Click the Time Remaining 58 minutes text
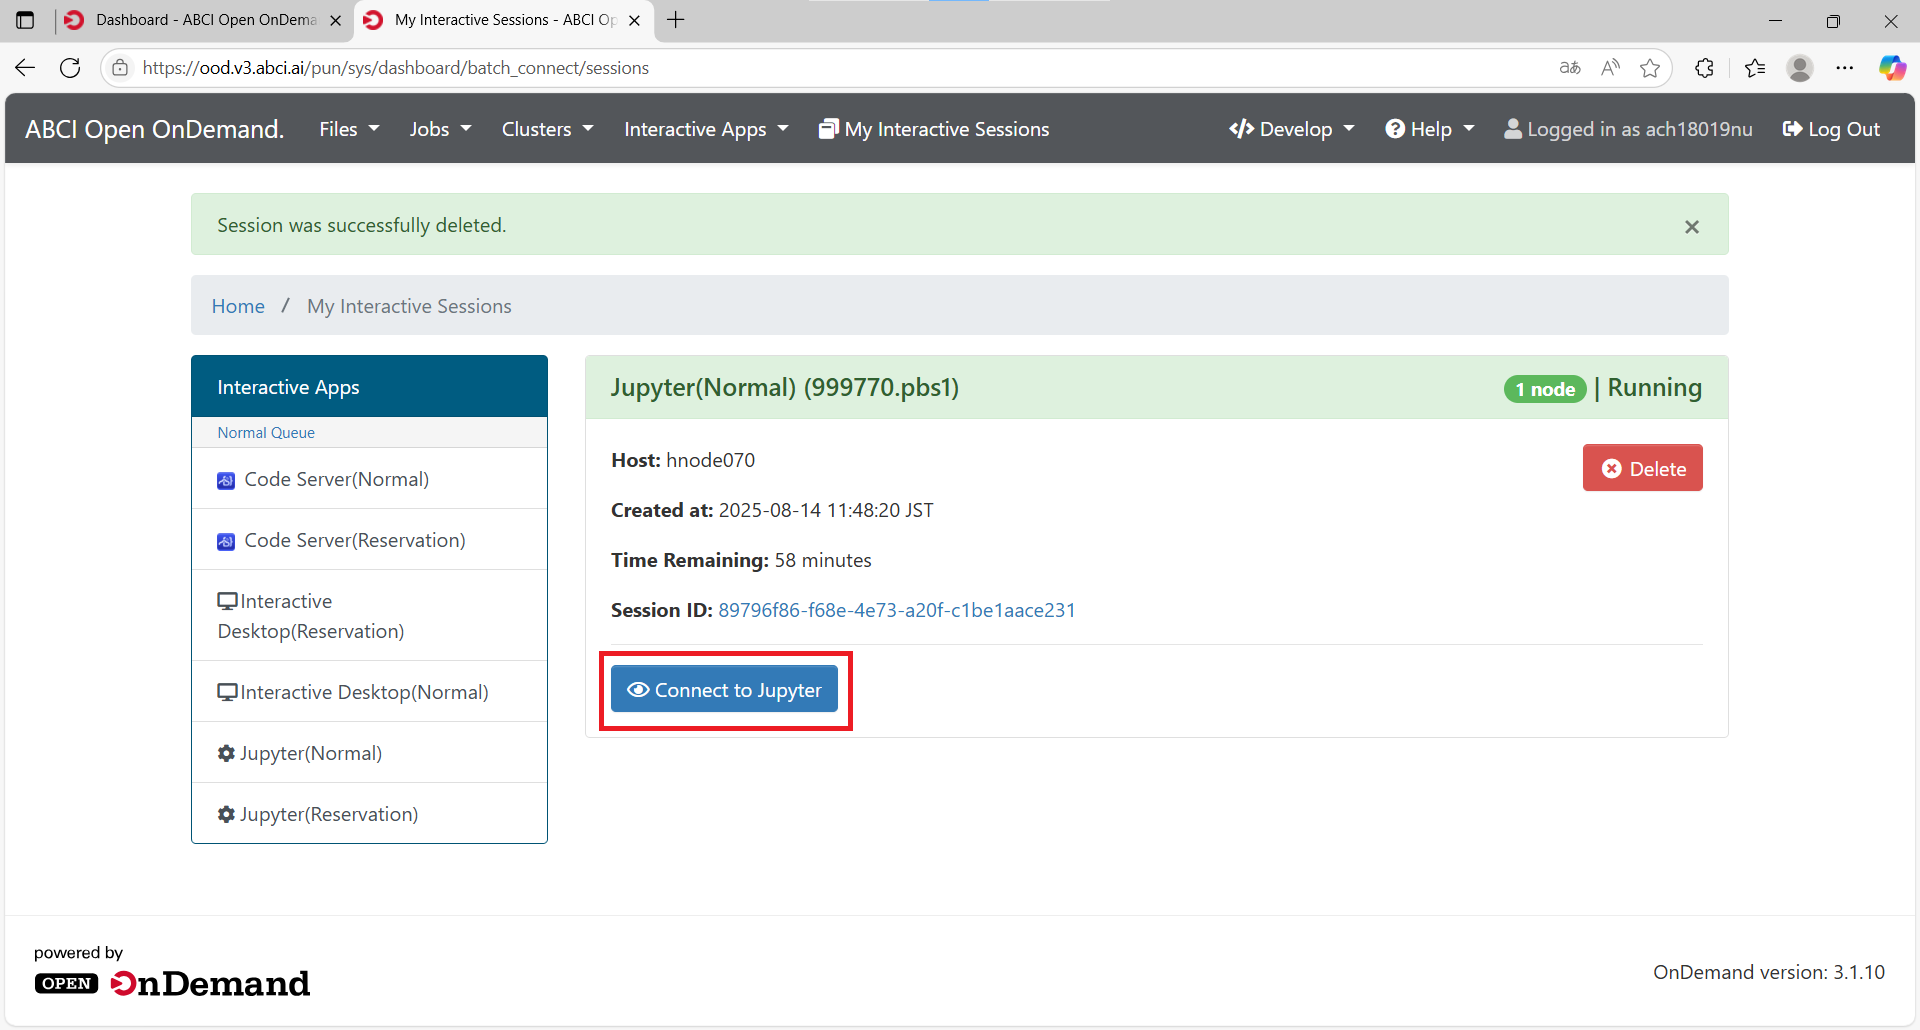This screenshot has width=1920, height=1030. pos(741,560)
